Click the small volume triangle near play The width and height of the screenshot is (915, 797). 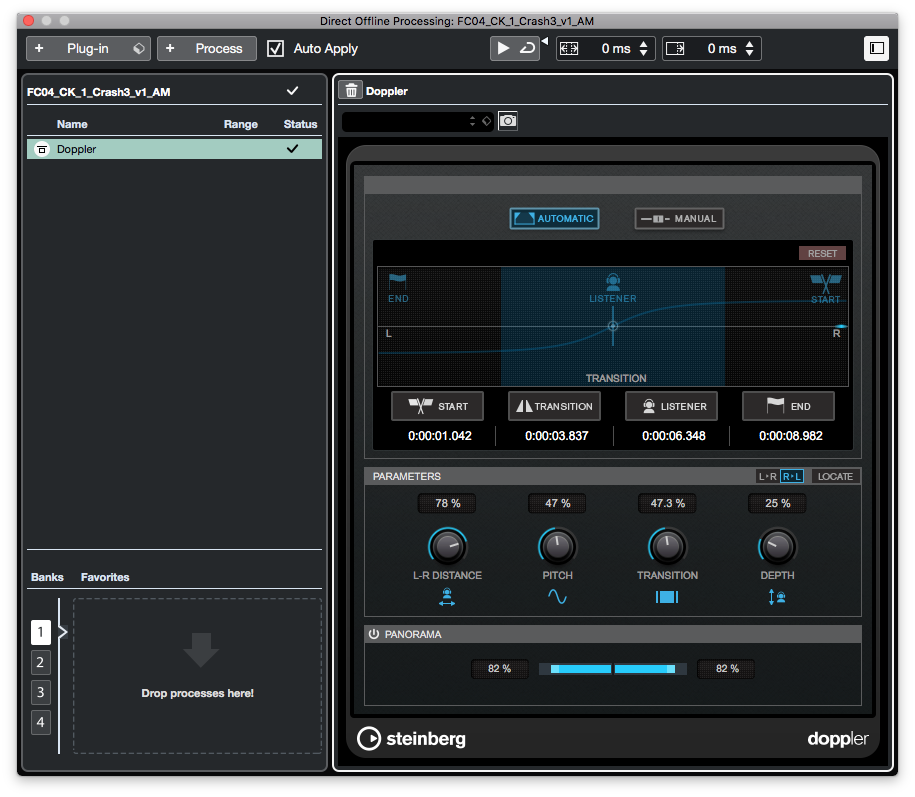[544, 41]
